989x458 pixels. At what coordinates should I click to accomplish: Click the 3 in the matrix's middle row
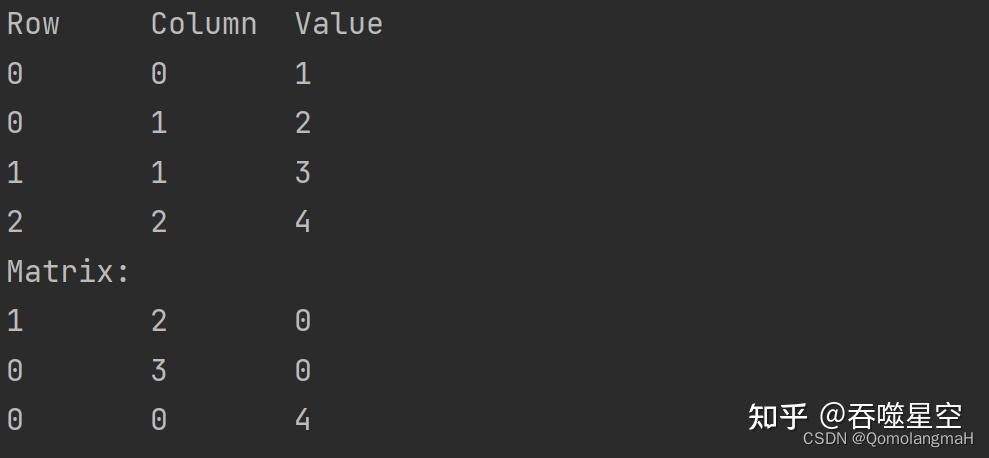coord(159,371)
